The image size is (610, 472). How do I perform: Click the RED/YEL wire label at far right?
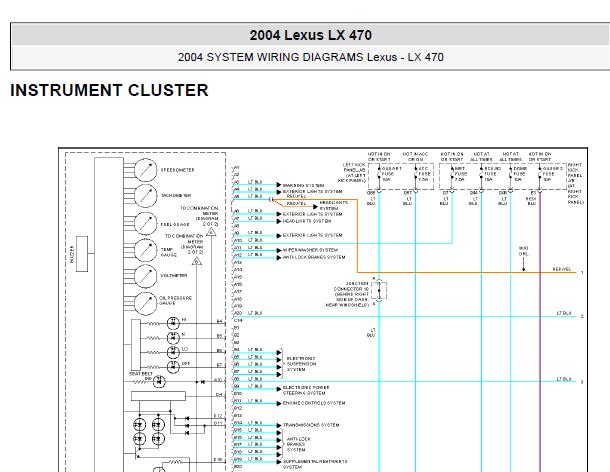(562, 269)
